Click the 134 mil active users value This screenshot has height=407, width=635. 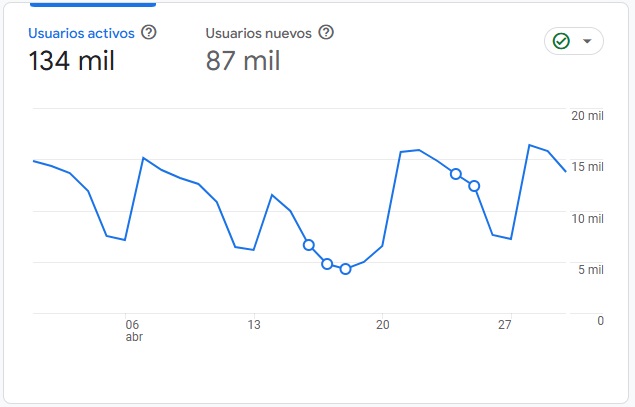click(x=71, y=61)
